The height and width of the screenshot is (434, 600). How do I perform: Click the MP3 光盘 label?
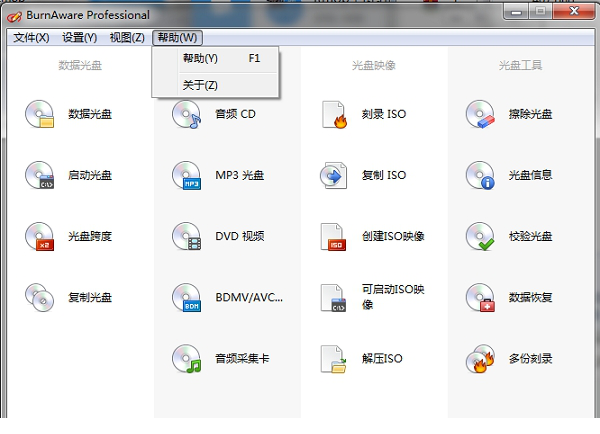pyautogui.click(x=240, y=175)
